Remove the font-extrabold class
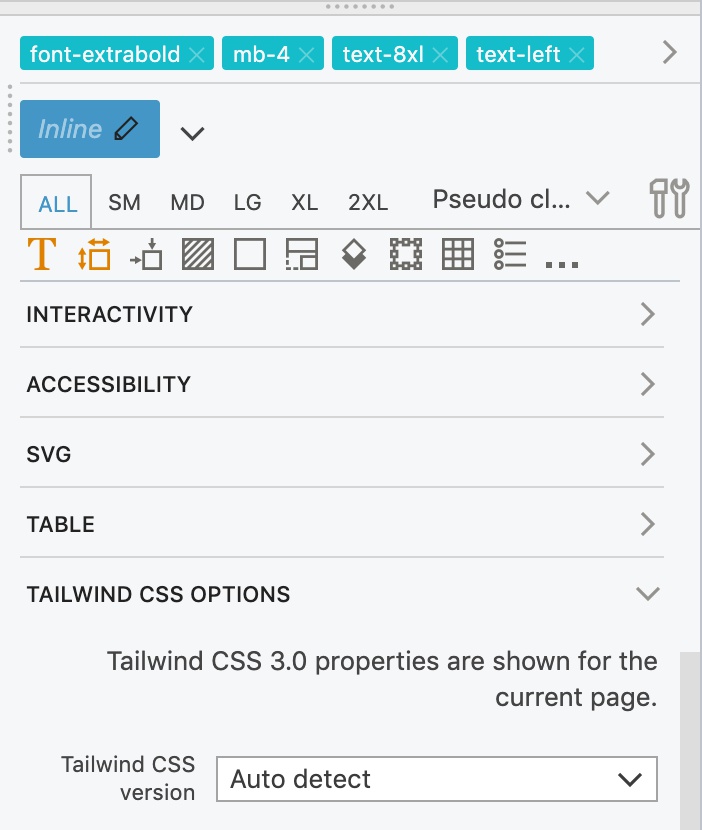Viewport: 702px width, 830px height. [x=197, y=55]
